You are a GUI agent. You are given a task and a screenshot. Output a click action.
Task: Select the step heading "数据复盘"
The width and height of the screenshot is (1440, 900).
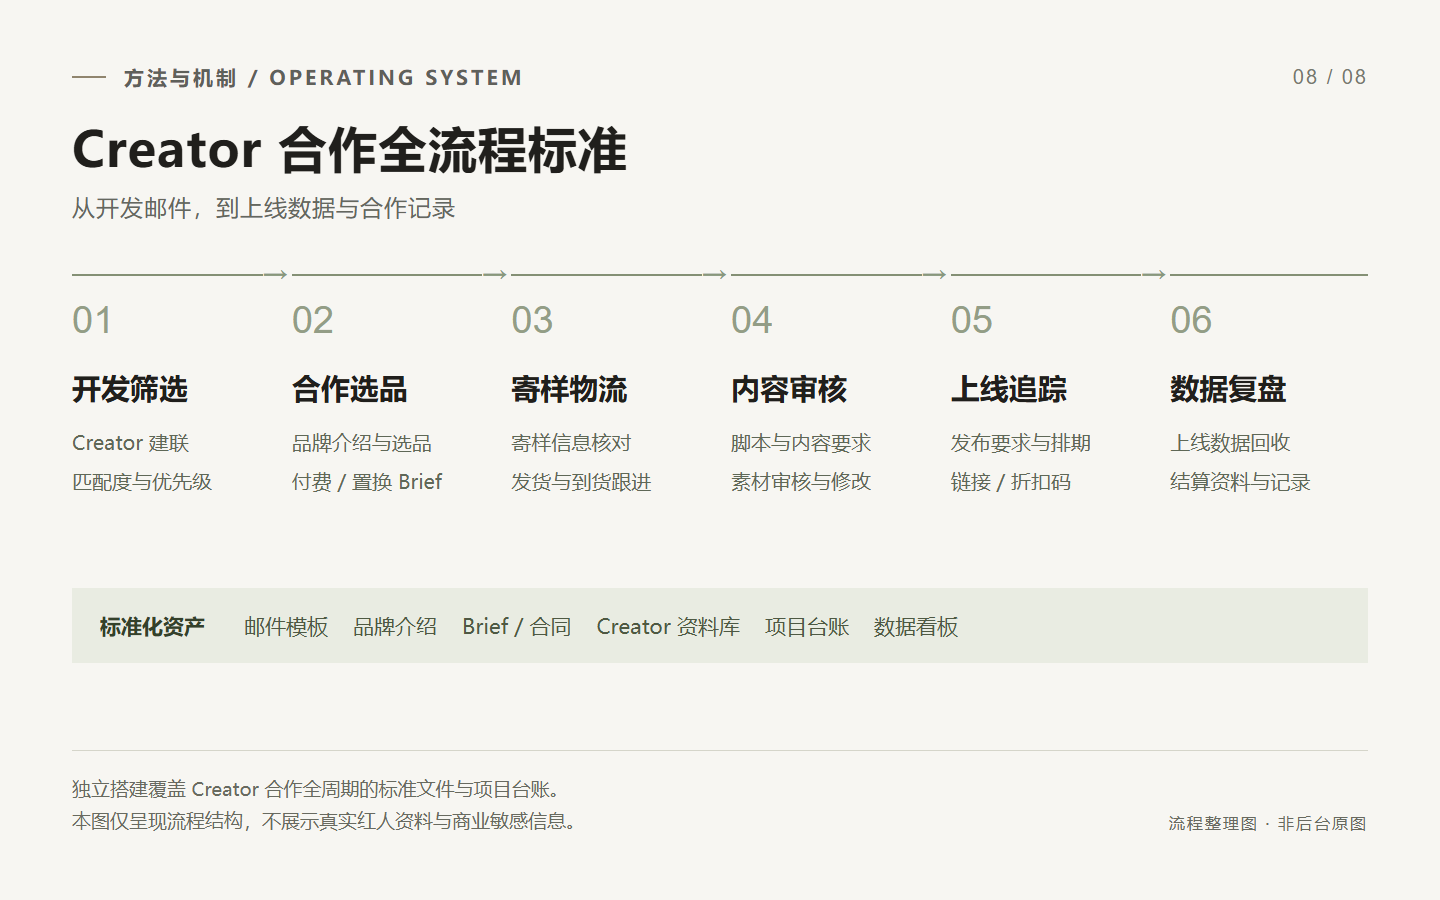[1228, 389]
